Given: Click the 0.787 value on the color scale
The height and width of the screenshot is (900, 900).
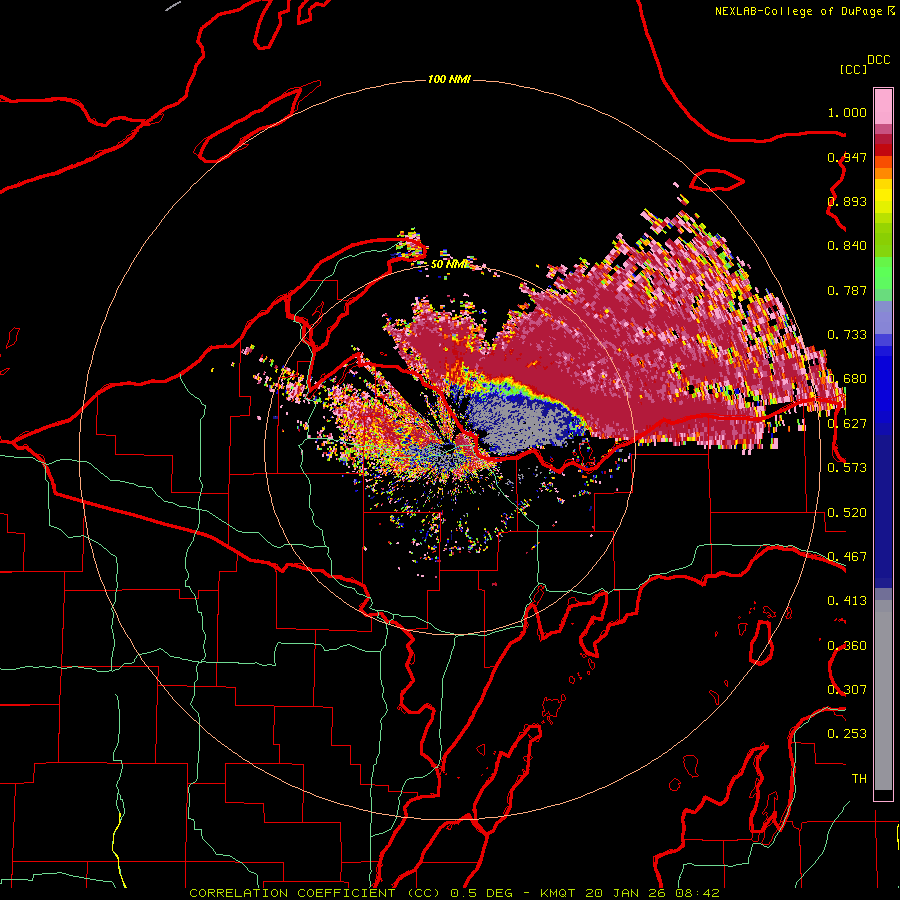Looking at the screenshot, I should (x=847, y=290).
